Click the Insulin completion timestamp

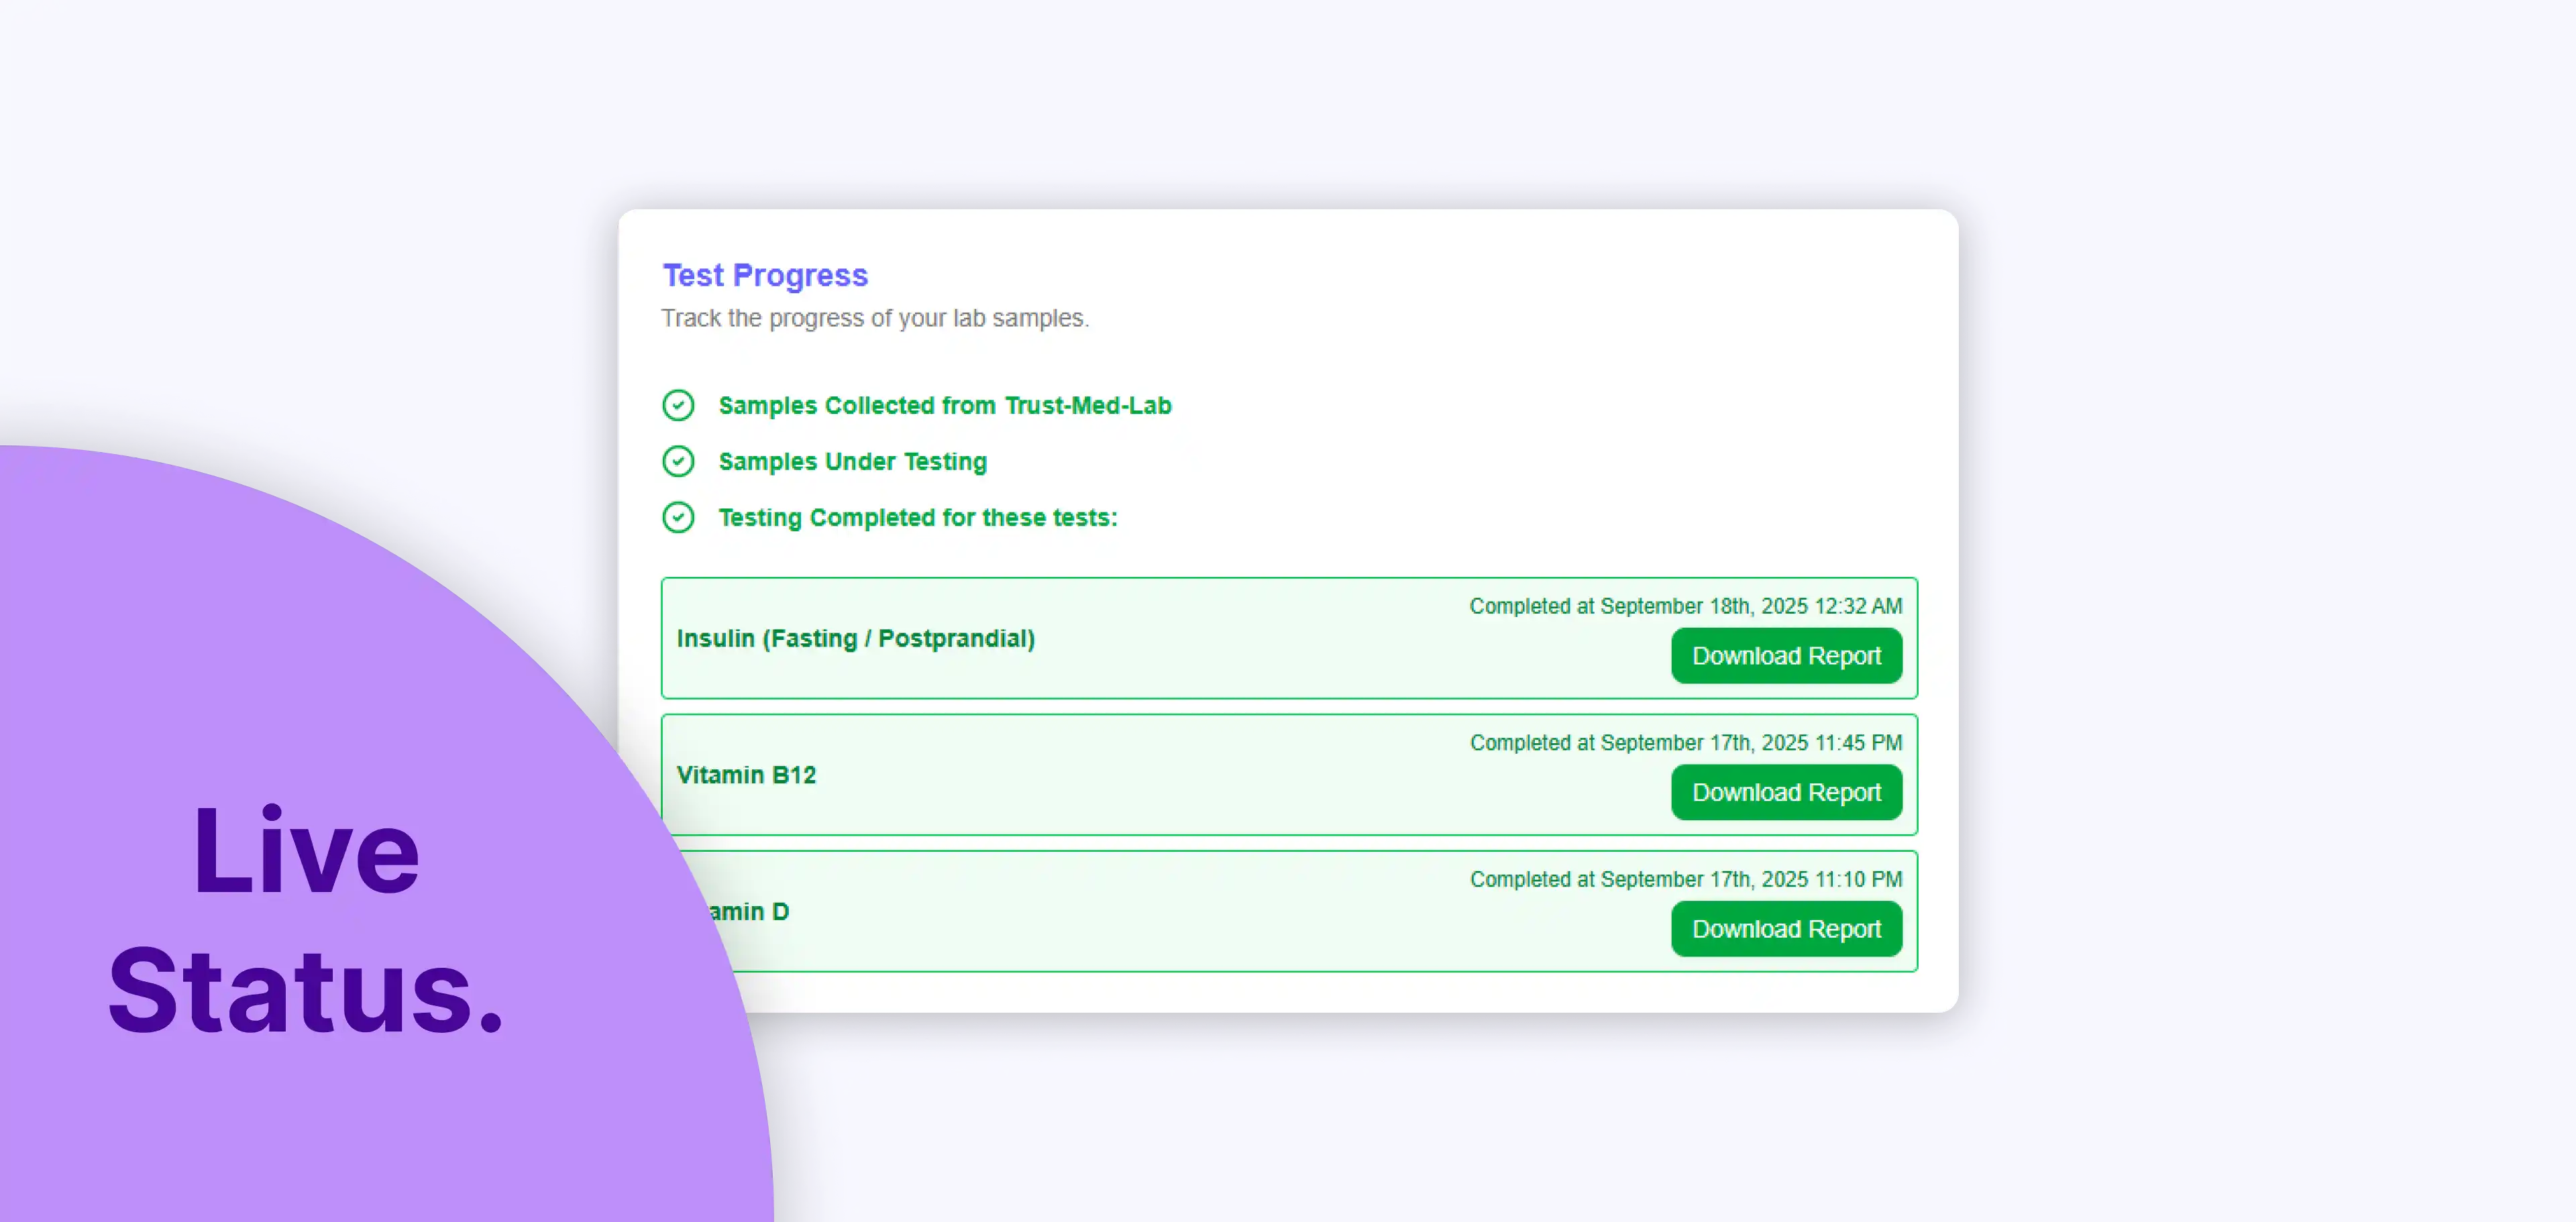click(1685, 606)
